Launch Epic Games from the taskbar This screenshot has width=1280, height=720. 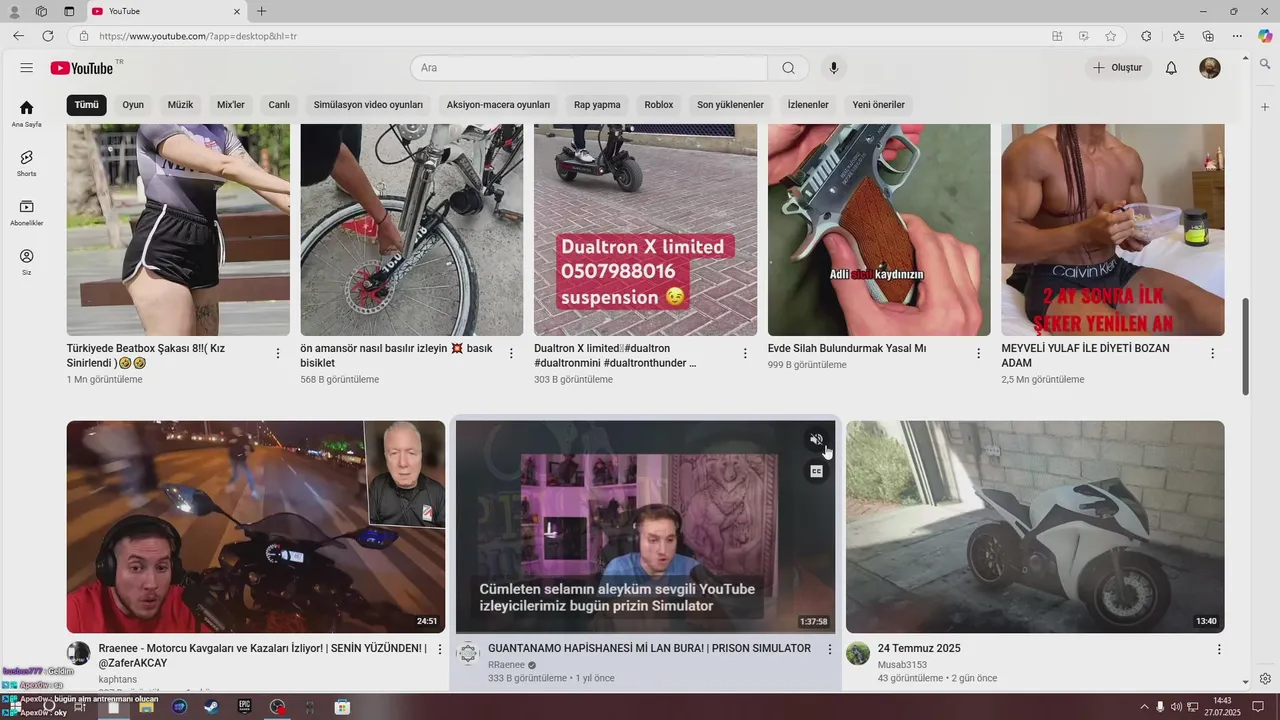pos(244,707)
